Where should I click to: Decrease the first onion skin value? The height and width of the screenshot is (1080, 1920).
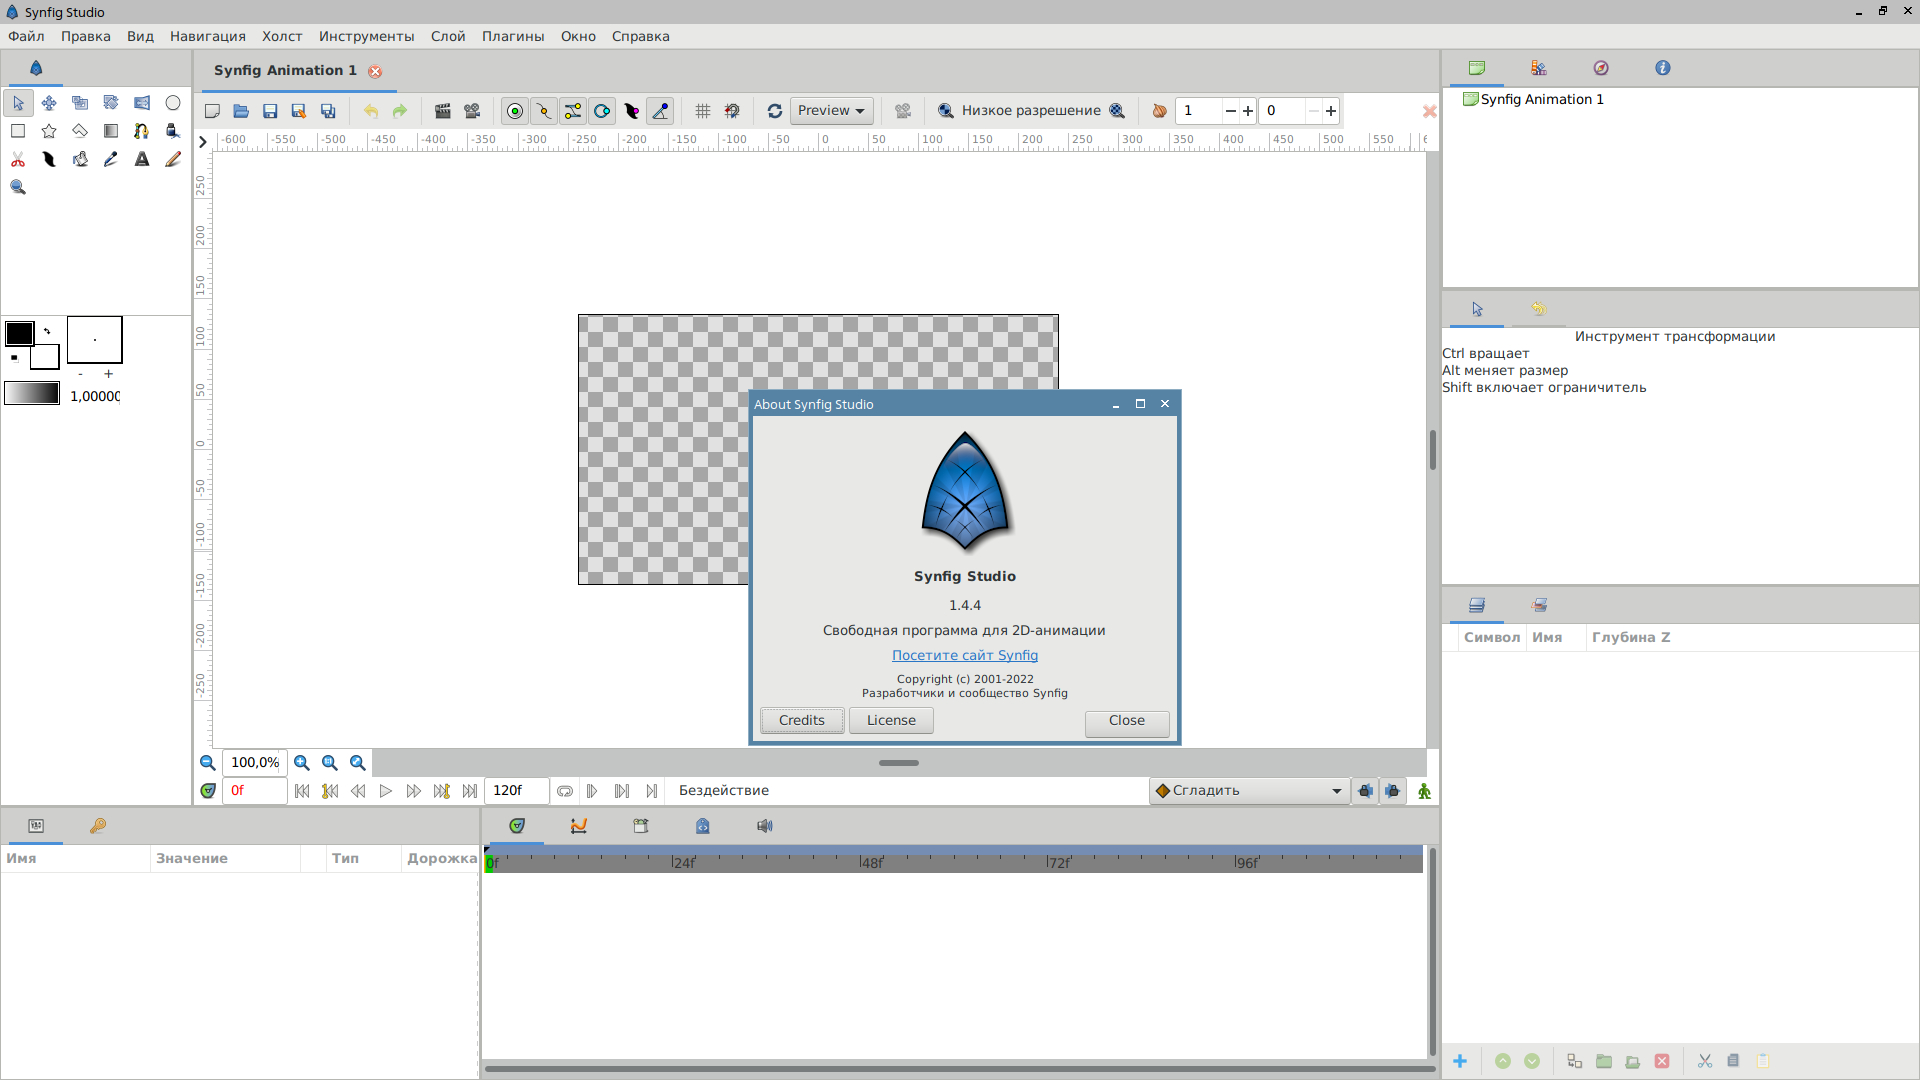coord(1231,111)
